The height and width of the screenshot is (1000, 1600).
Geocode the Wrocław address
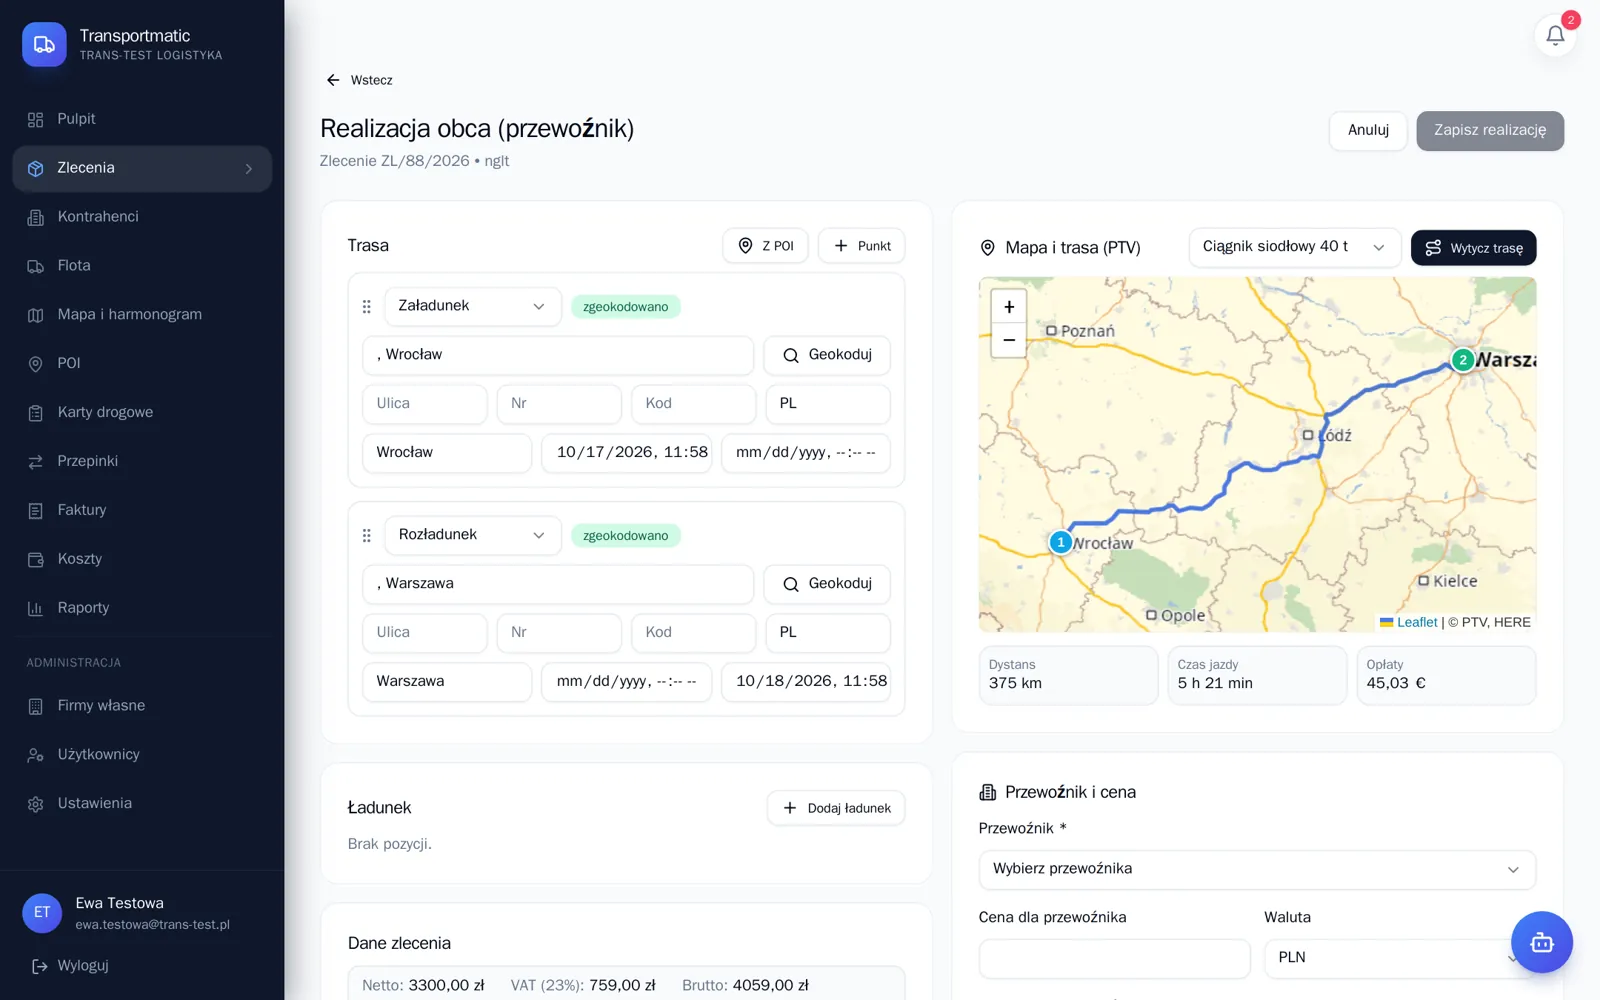[827, 355]
